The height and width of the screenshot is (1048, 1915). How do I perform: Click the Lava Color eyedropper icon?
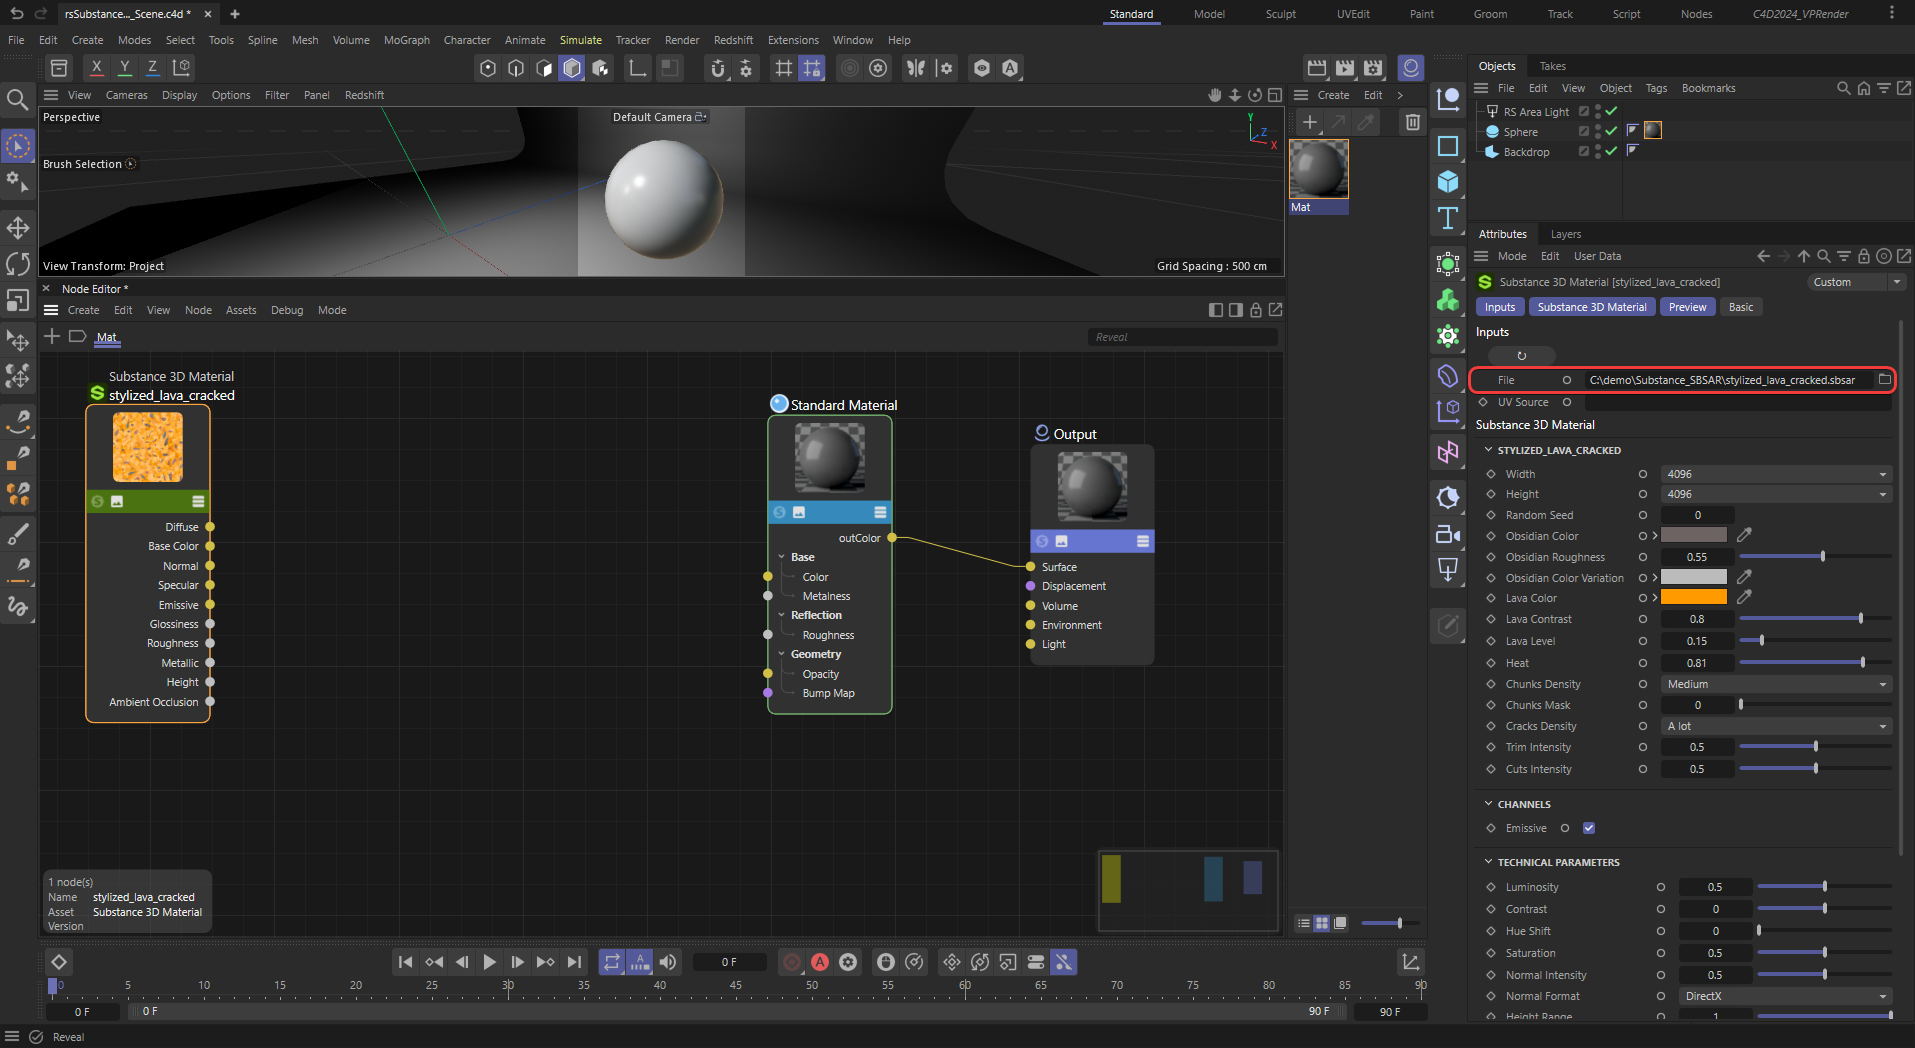[1744, 597]
